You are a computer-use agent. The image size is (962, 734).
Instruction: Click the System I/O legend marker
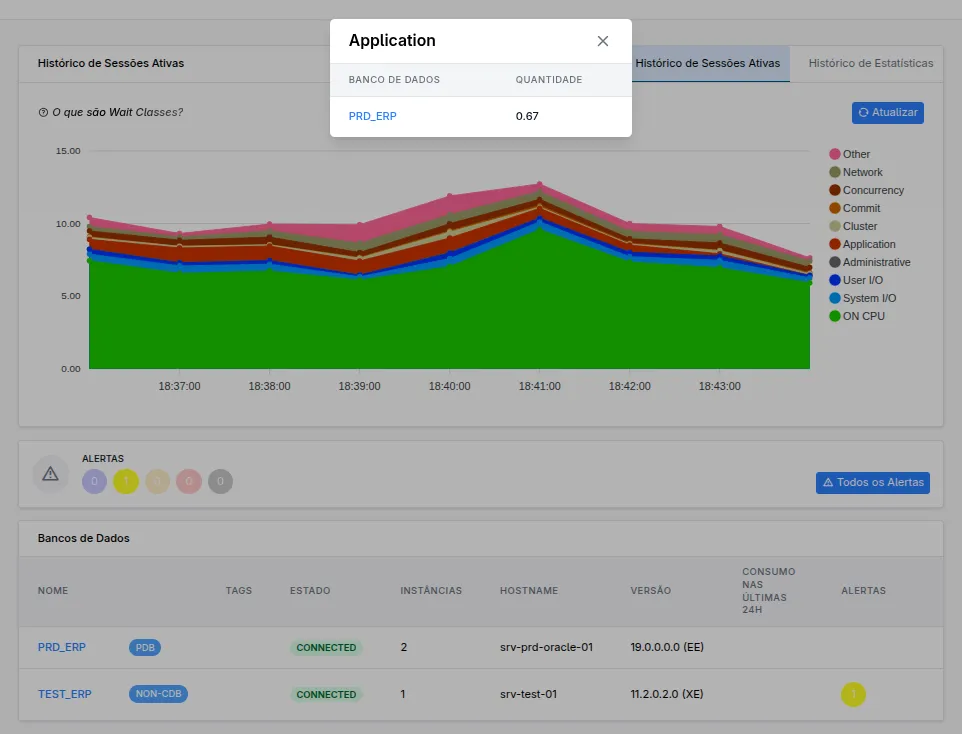835,298
